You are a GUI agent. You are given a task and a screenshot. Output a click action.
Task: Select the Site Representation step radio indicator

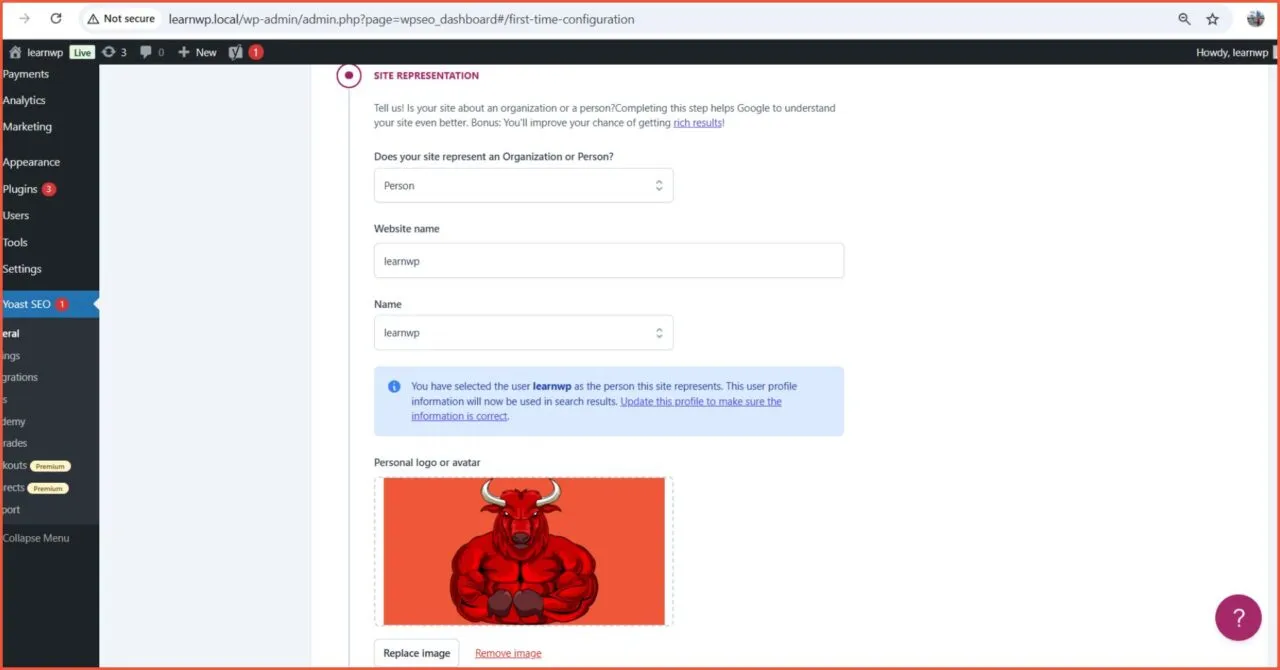click(348, 75)
